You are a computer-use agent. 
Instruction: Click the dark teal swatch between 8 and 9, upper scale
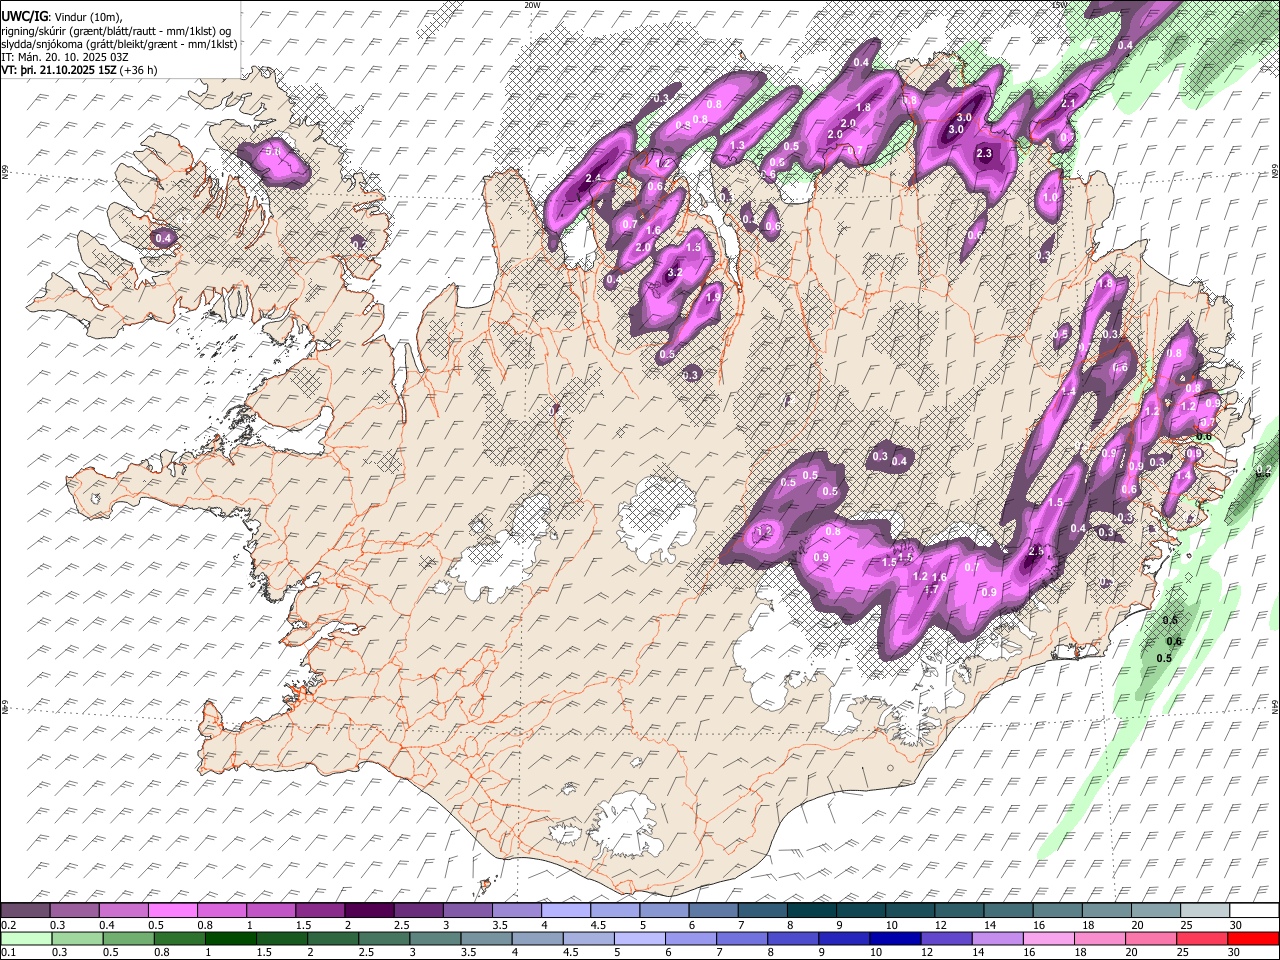point(812,911)
